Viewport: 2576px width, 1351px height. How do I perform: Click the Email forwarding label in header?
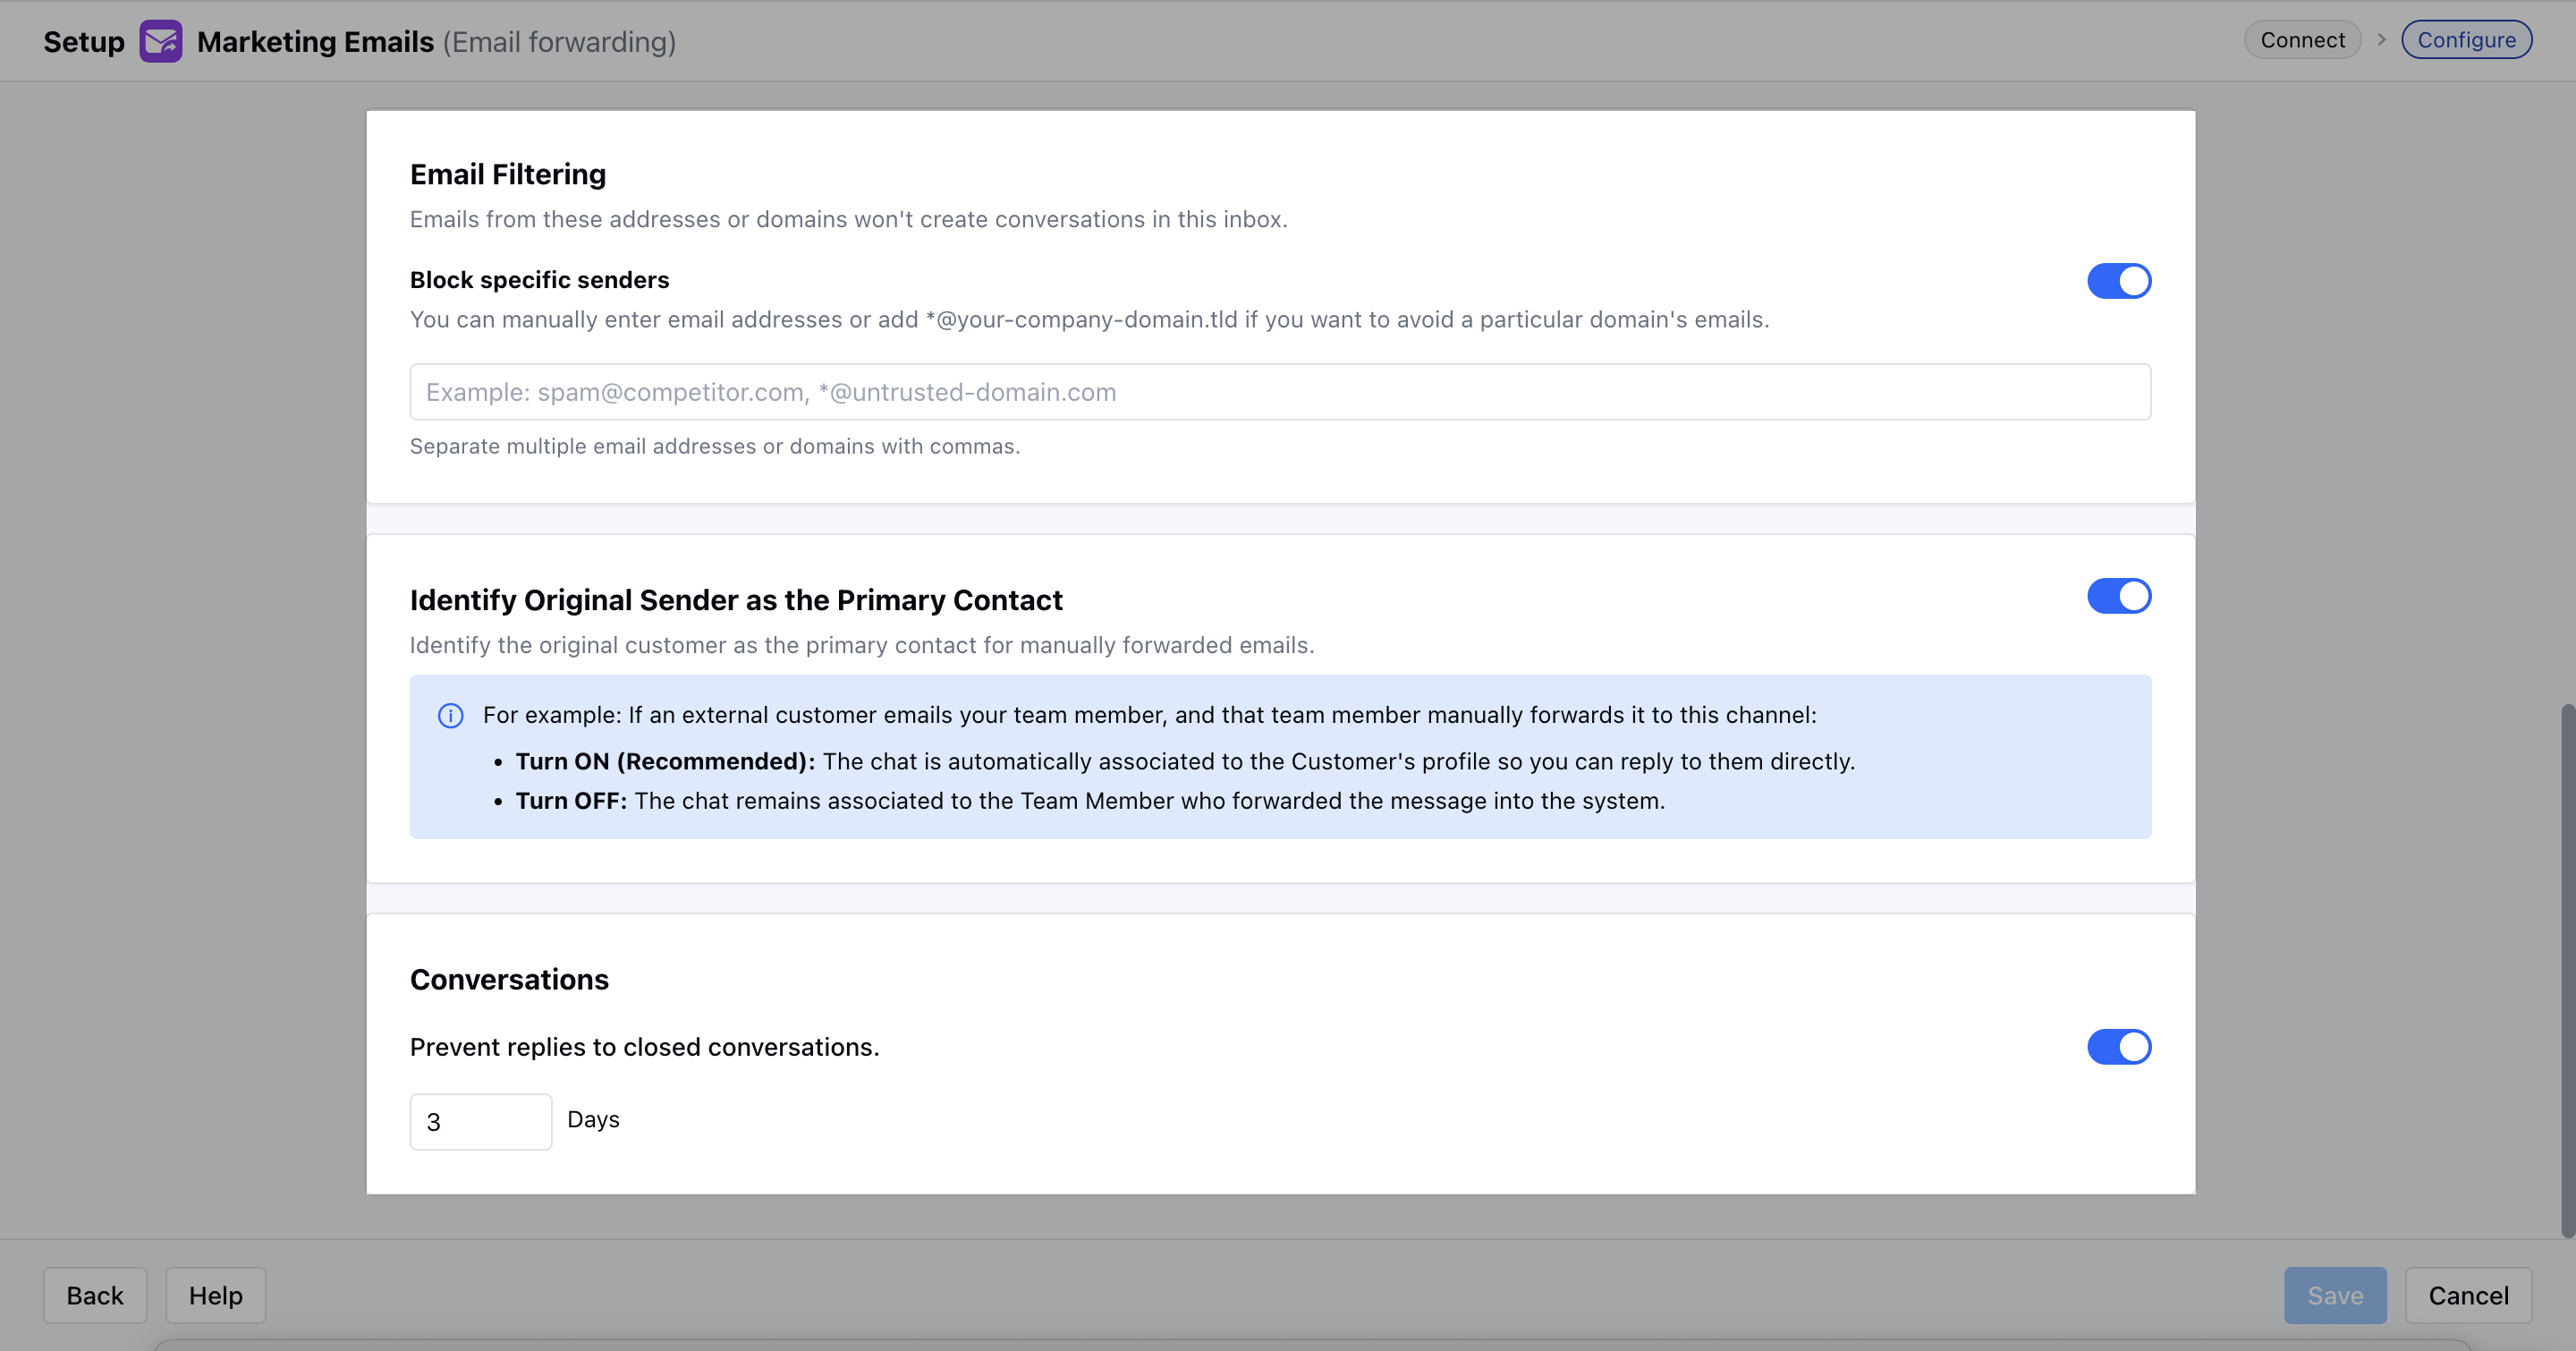[560, 42]
